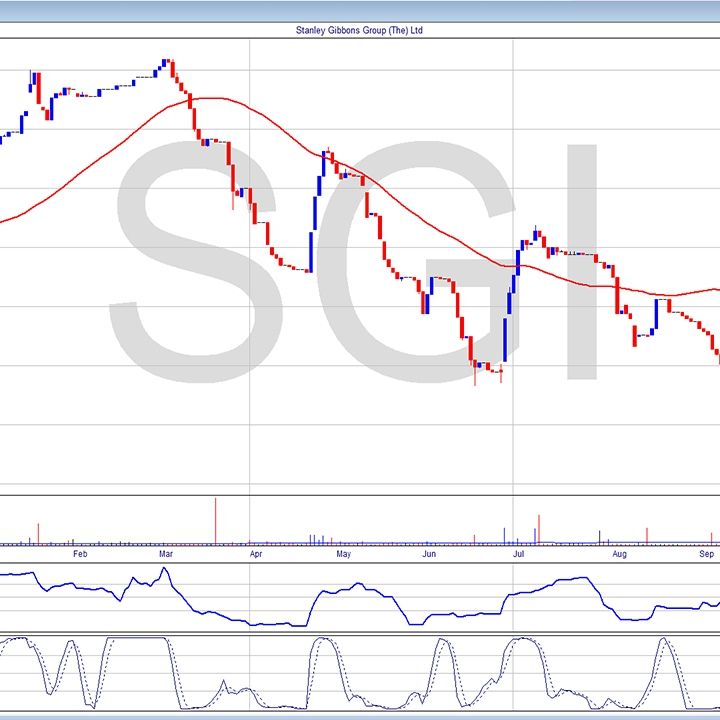
Task: Click the Aug label on date axis
Action: point(619,553)
